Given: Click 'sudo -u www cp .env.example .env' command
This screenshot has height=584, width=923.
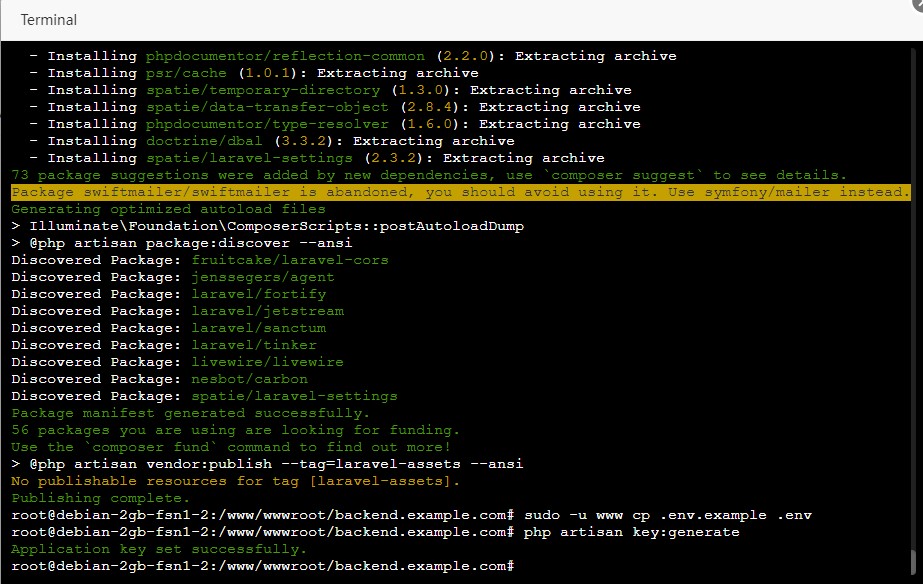Looking at the screenshot, I should pos(668,515).
